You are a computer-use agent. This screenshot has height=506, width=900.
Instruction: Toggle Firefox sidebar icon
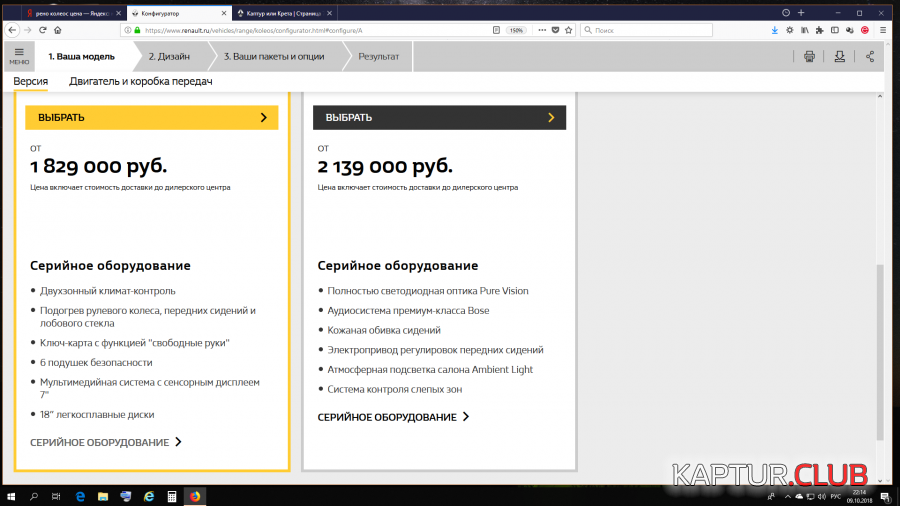[835, 30]
